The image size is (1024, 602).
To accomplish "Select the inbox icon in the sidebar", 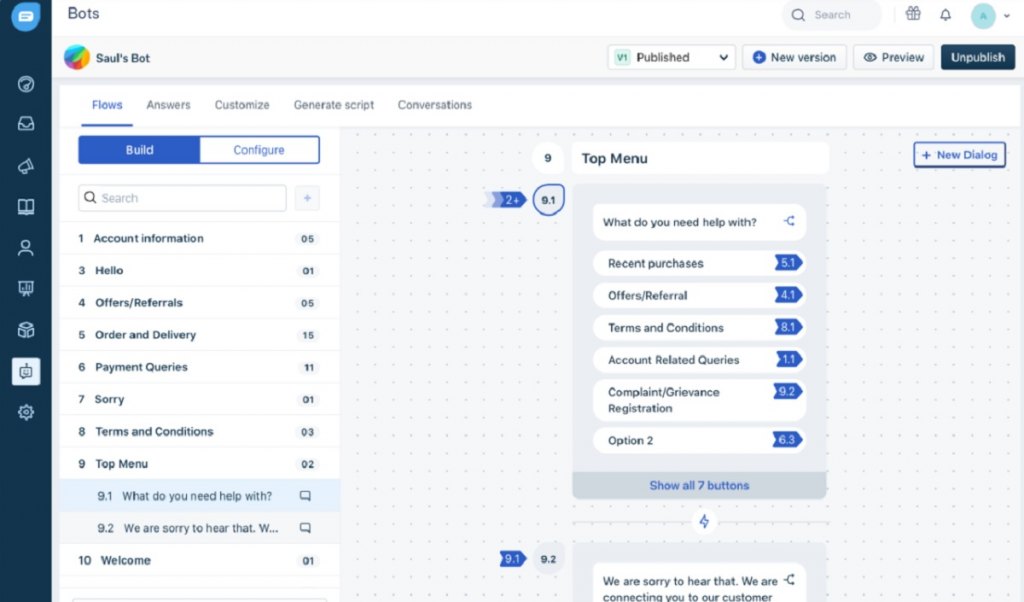I will point(25,124).
